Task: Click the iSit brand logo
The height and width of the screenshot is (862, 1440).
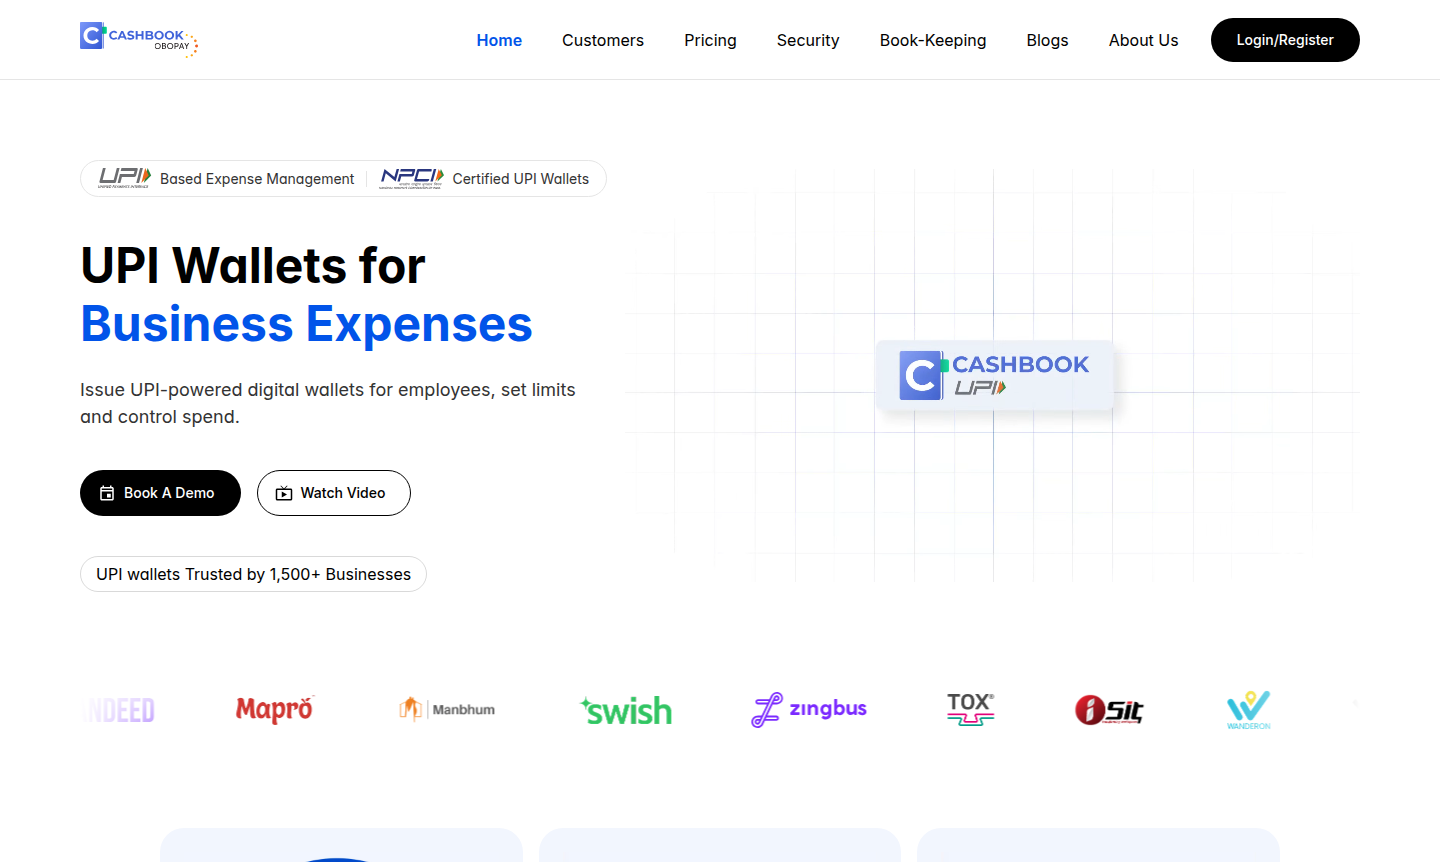Action: point(1109,710)
